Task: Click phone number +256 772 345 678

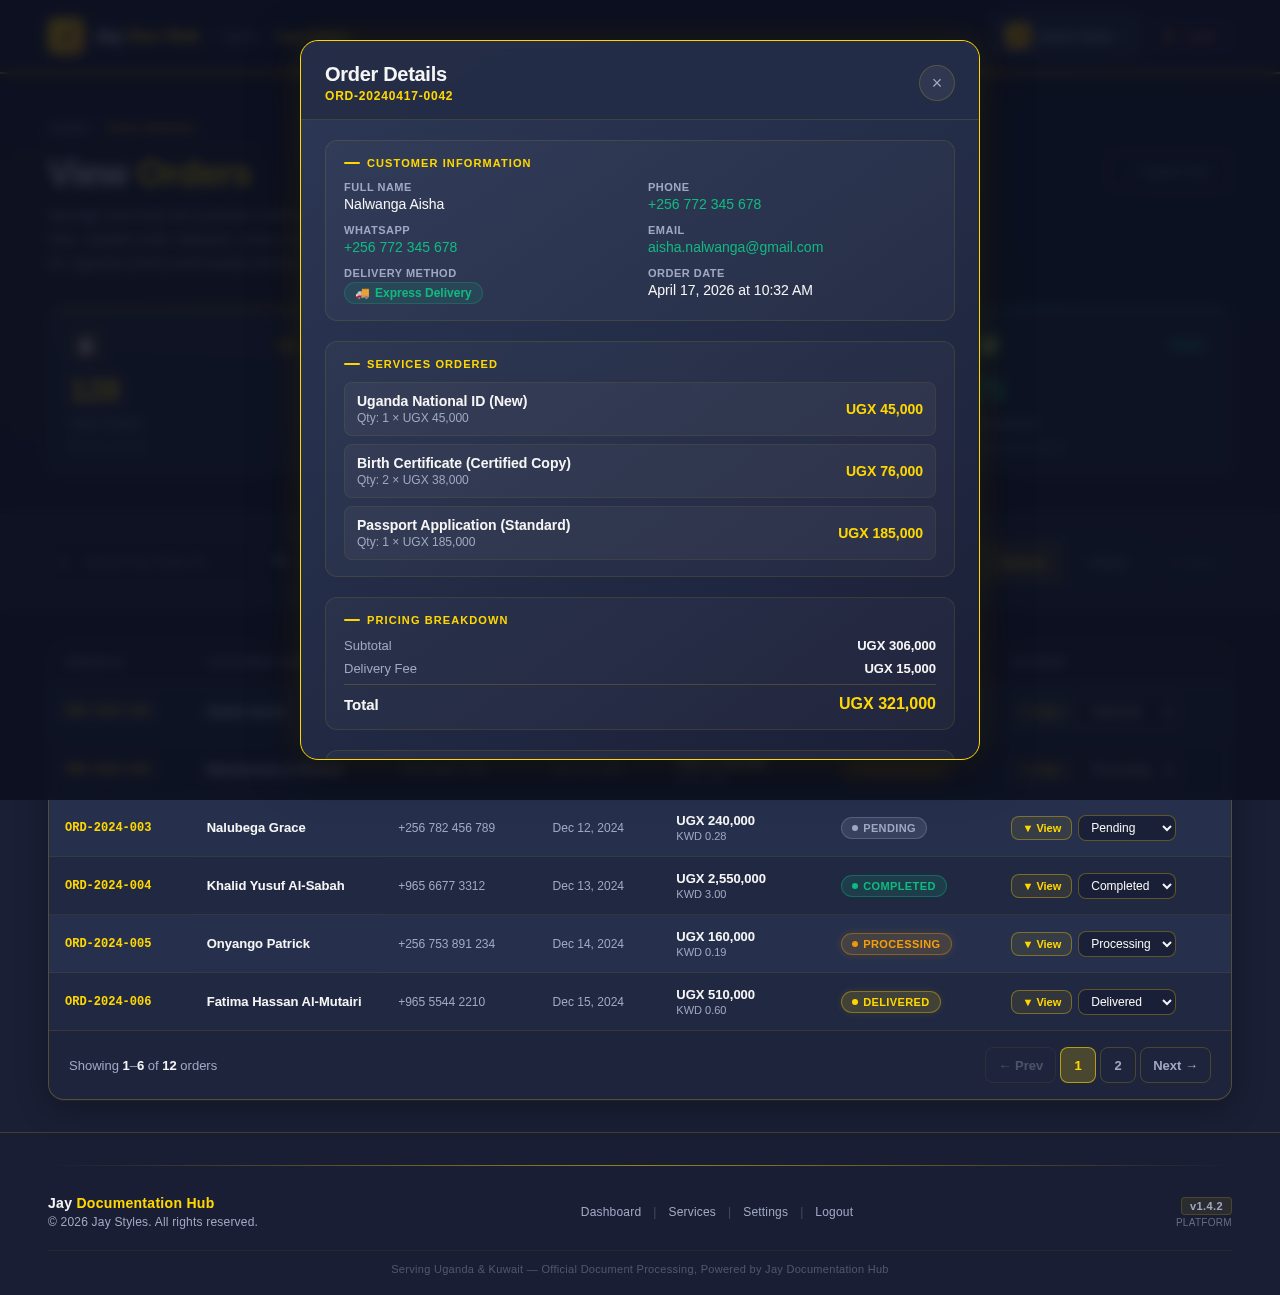Action: coord(704,204)
